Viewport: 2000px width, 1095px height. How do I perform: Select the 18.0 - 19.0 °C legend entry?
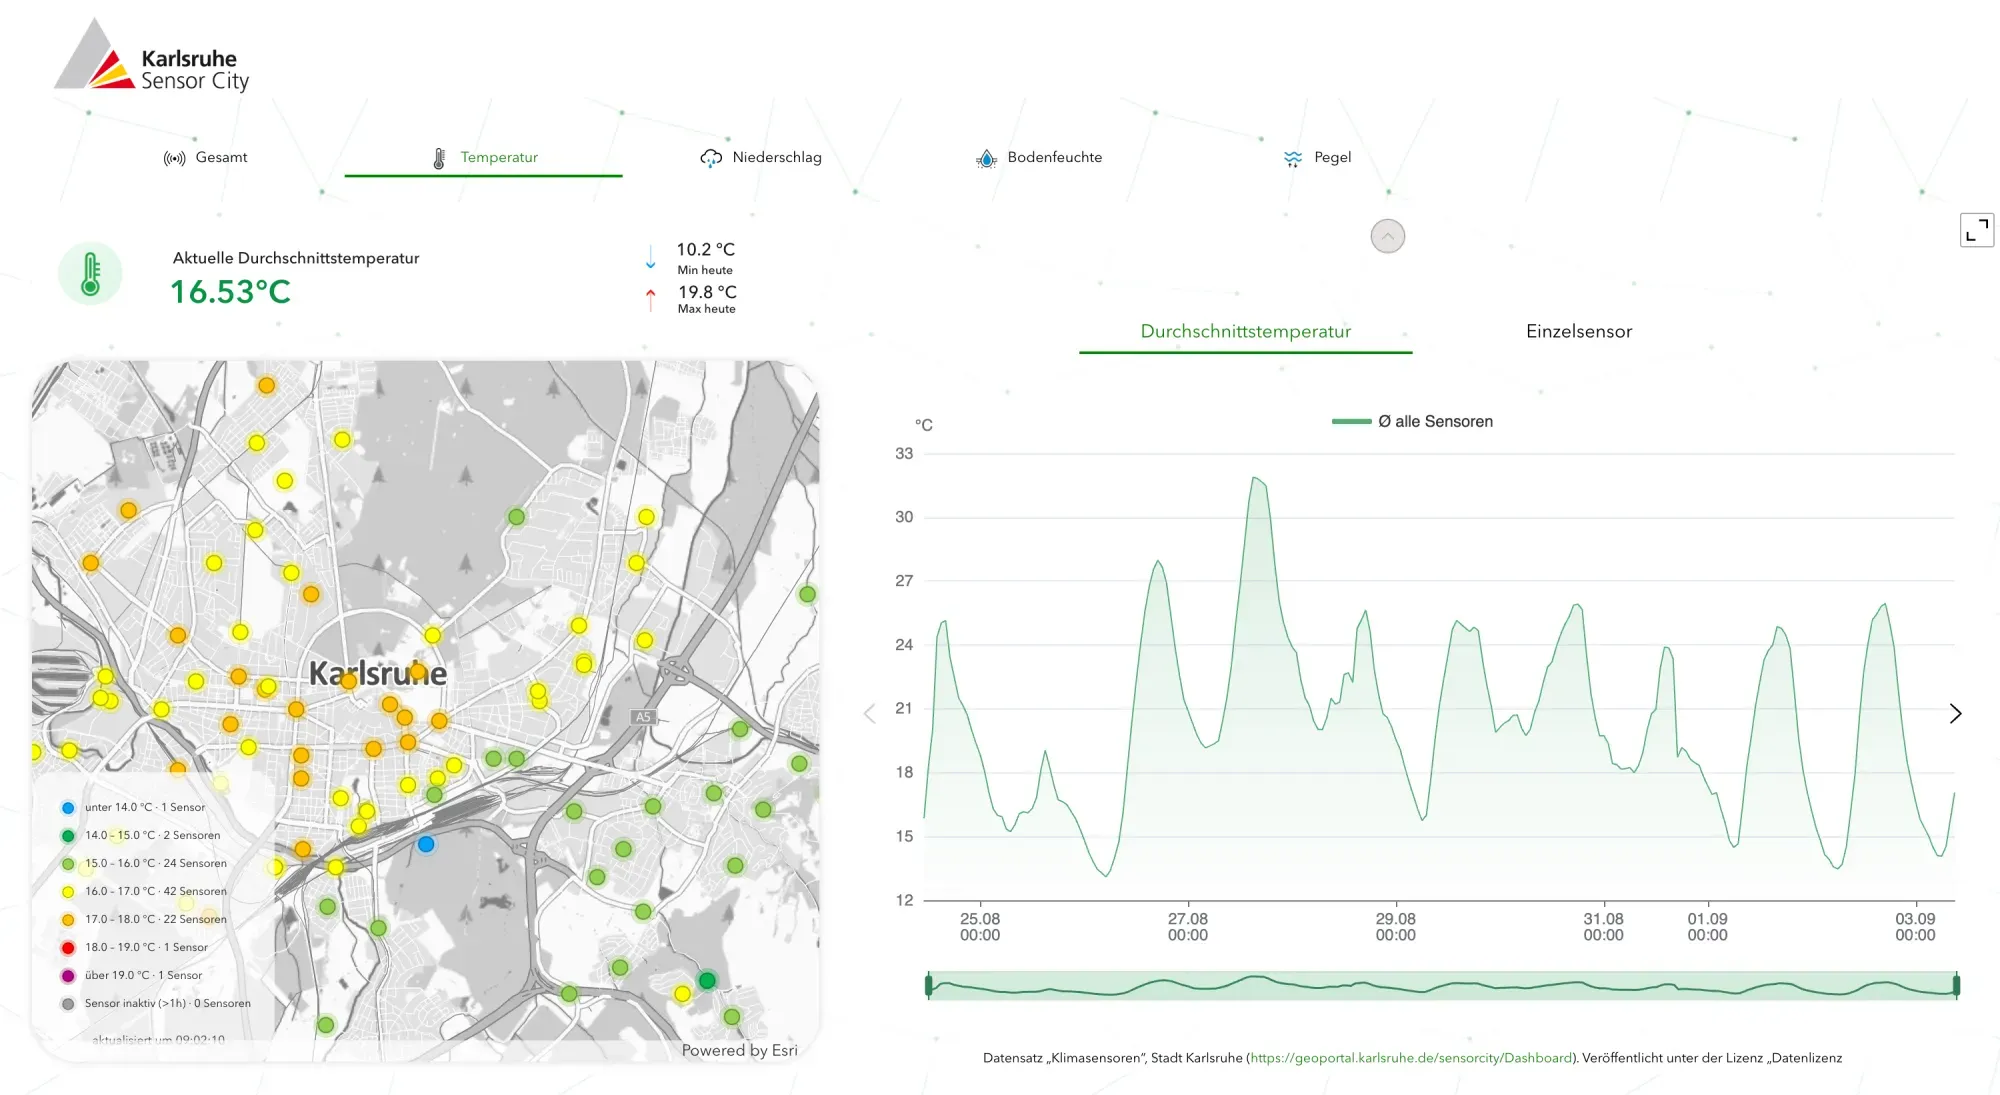134,947
